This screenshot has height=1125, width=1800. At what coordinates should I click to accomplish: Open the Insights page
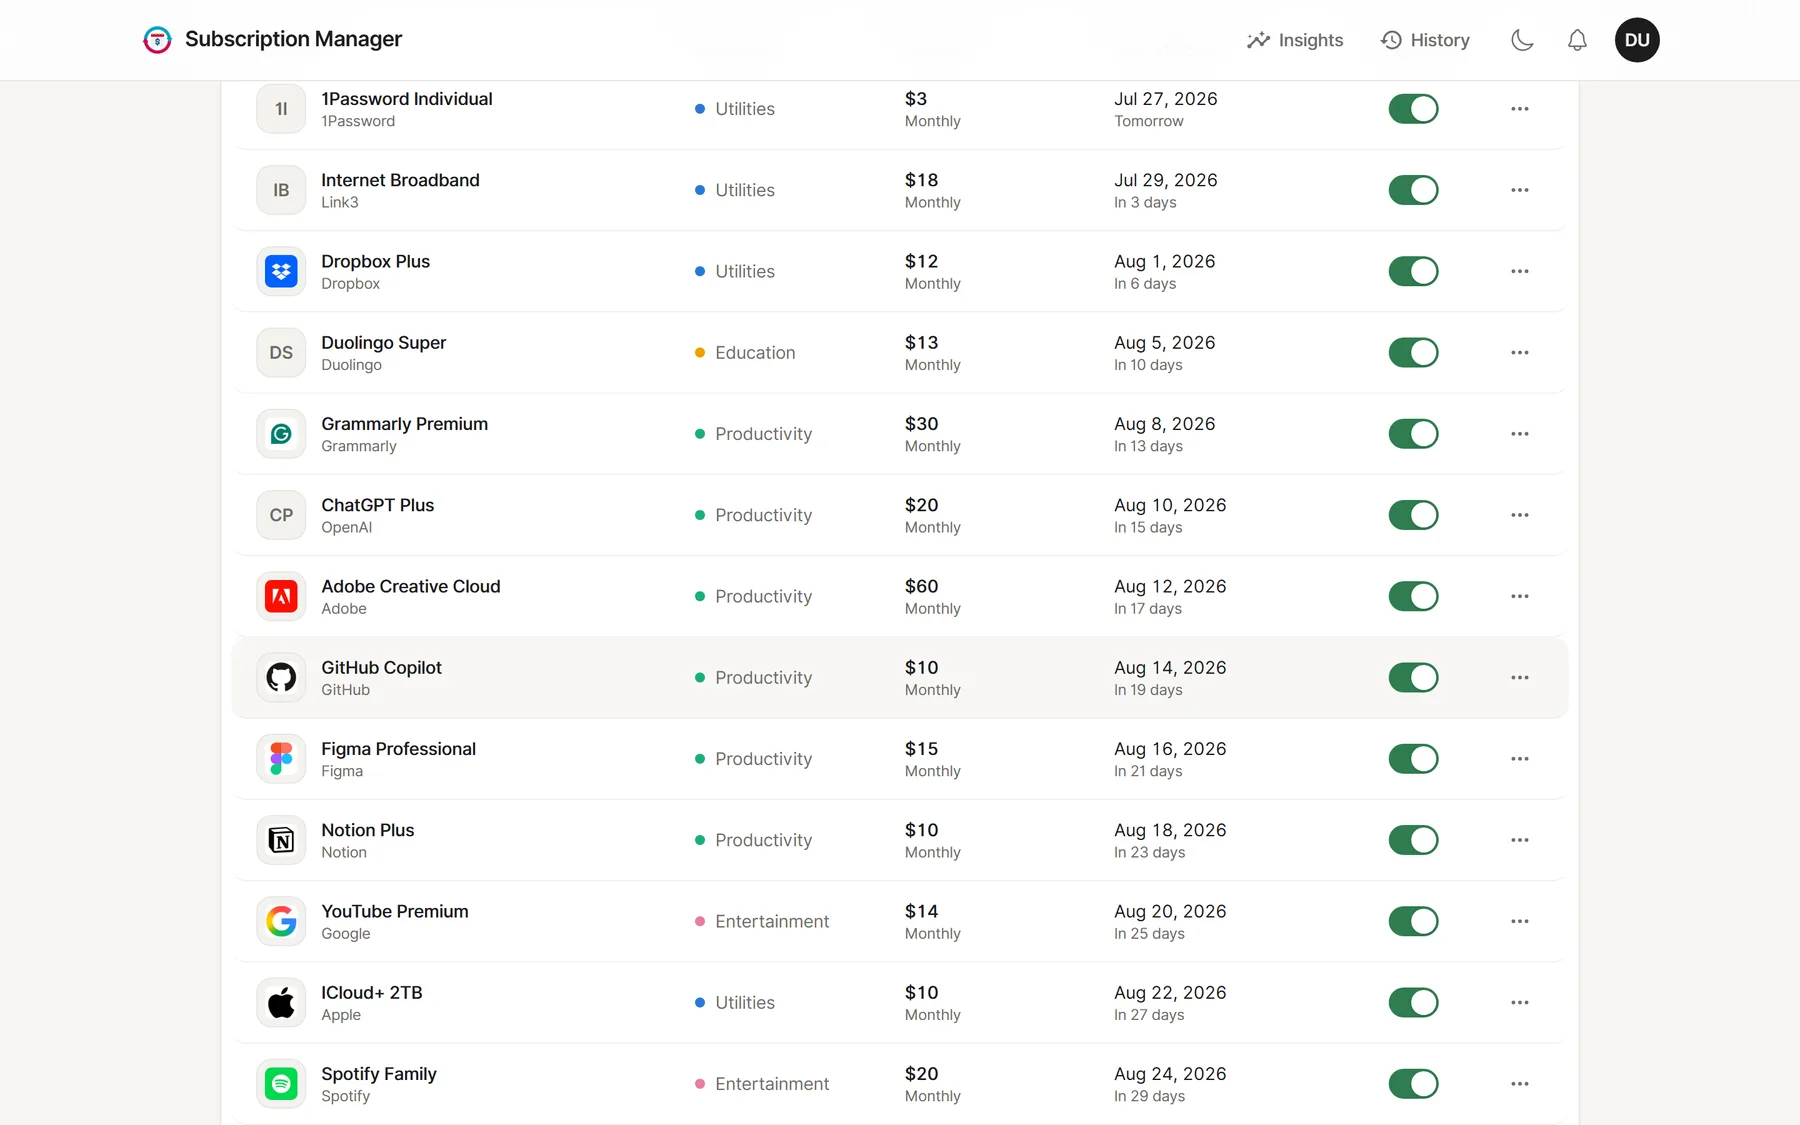pyautogui.click(x=1295, y=40)
